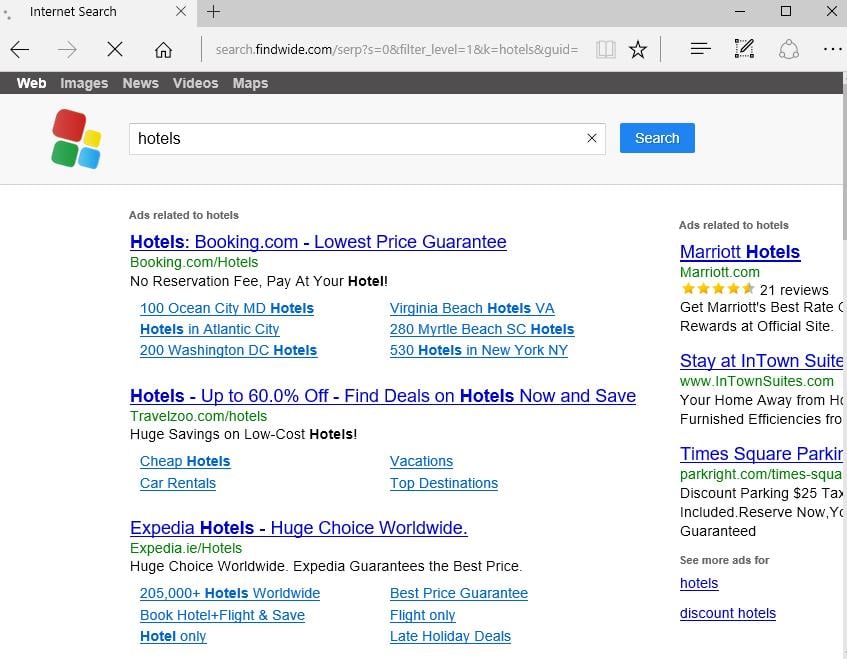This screenshot has width=847, height=659.
Task: Stop loading the page
Action: [115, 49]
